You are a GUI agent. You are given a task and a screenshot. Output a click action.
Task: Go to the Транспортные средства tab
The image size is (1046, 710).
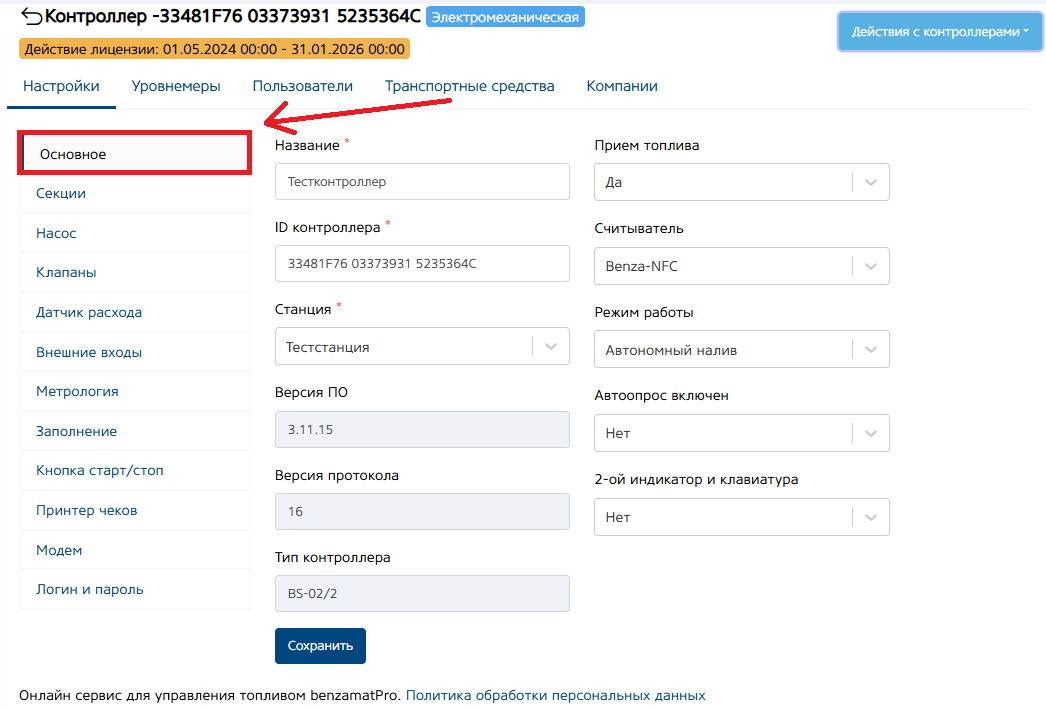(x=469, y=86)
